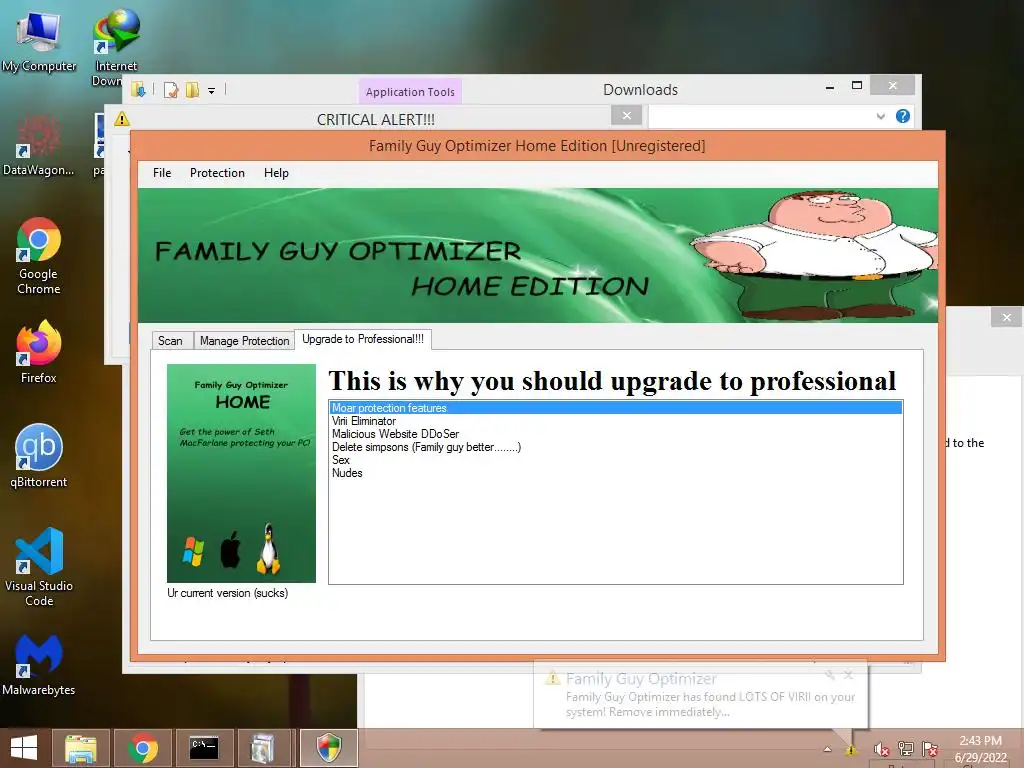Show hidden system tray icons

(827, 749)
